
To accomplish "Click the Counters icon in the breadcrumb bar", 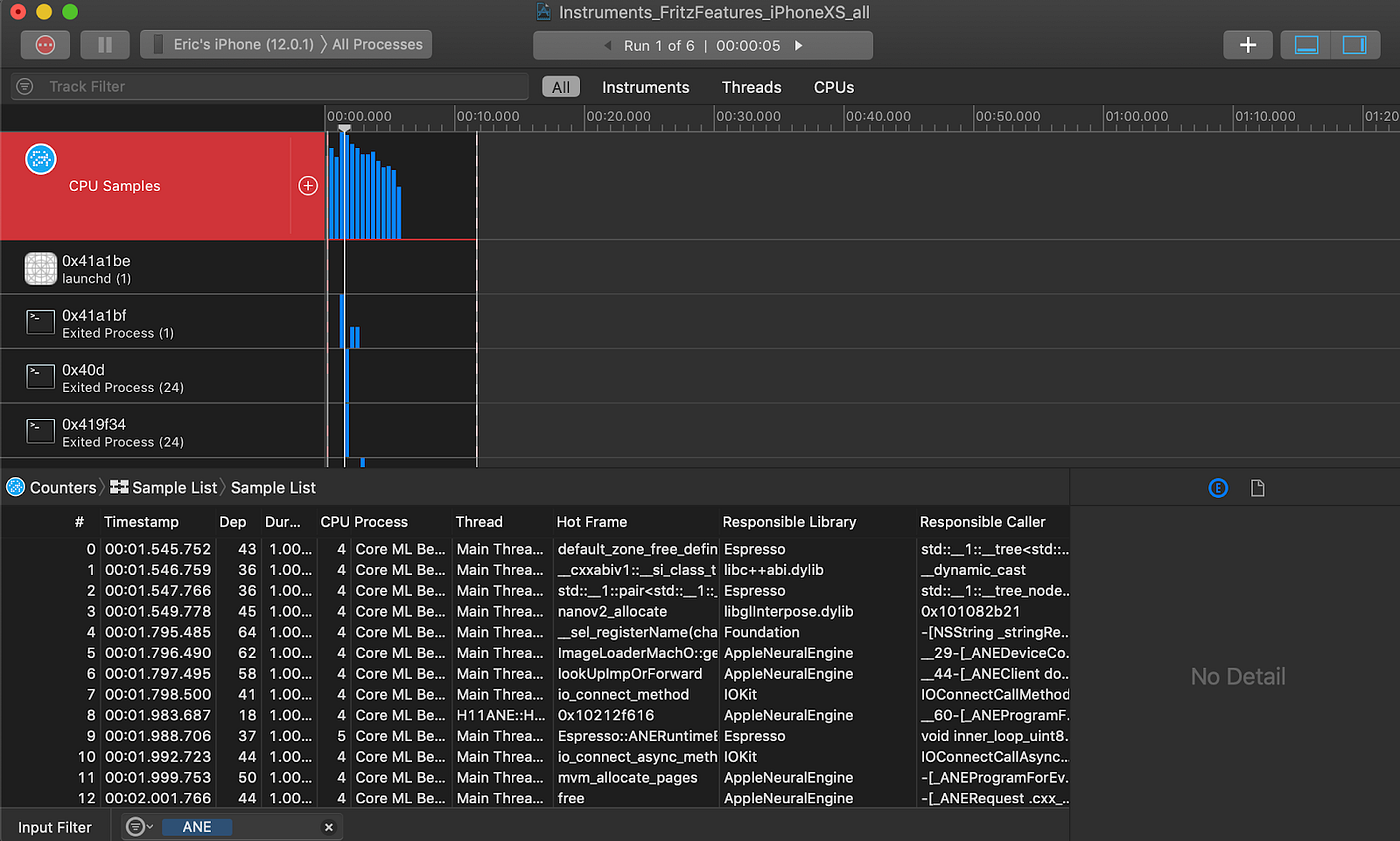I will (x=16, y=487).
